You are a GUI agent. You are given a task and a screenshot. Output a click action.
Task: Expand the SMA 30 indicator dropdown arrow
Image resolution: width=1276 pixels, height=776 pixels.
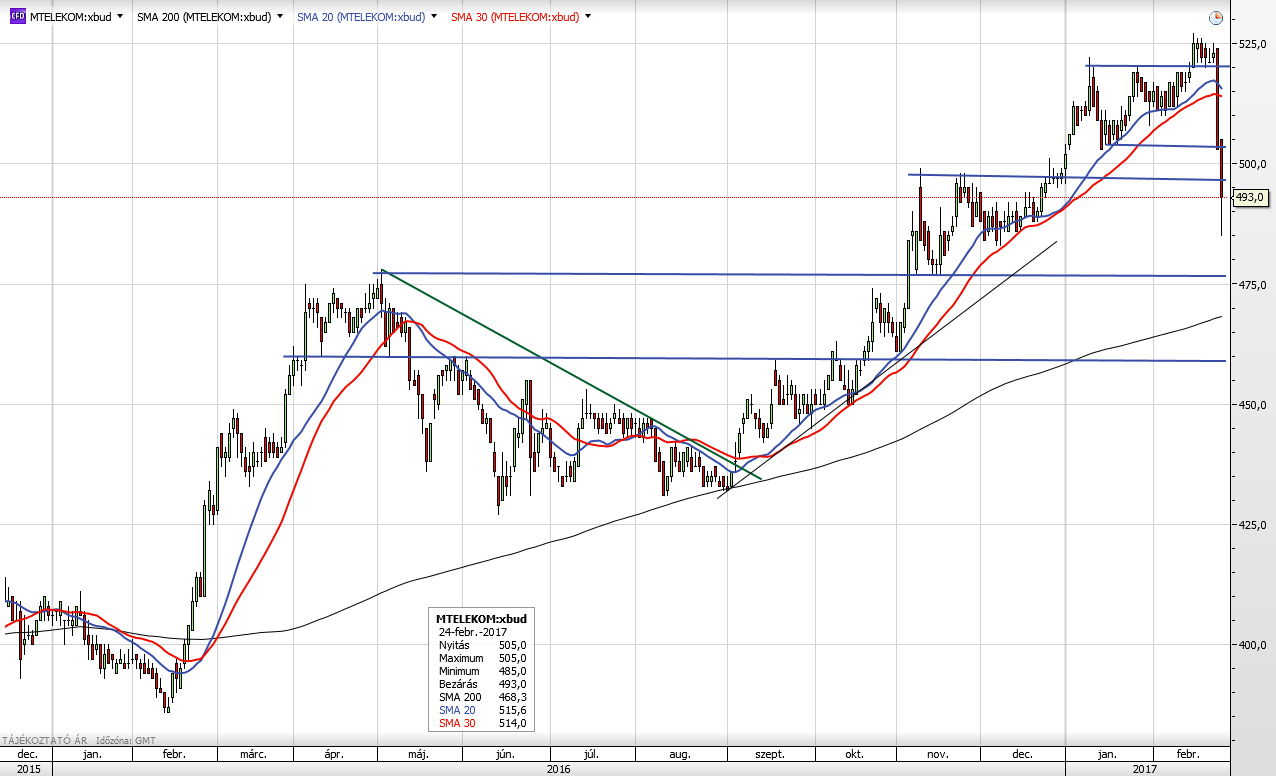[x=587, y=17]
